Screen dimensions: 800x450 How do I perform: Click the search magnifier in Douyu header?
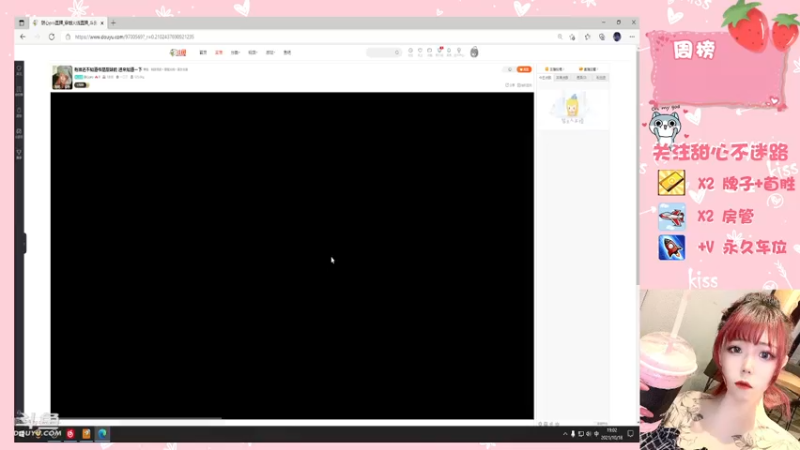397,52
